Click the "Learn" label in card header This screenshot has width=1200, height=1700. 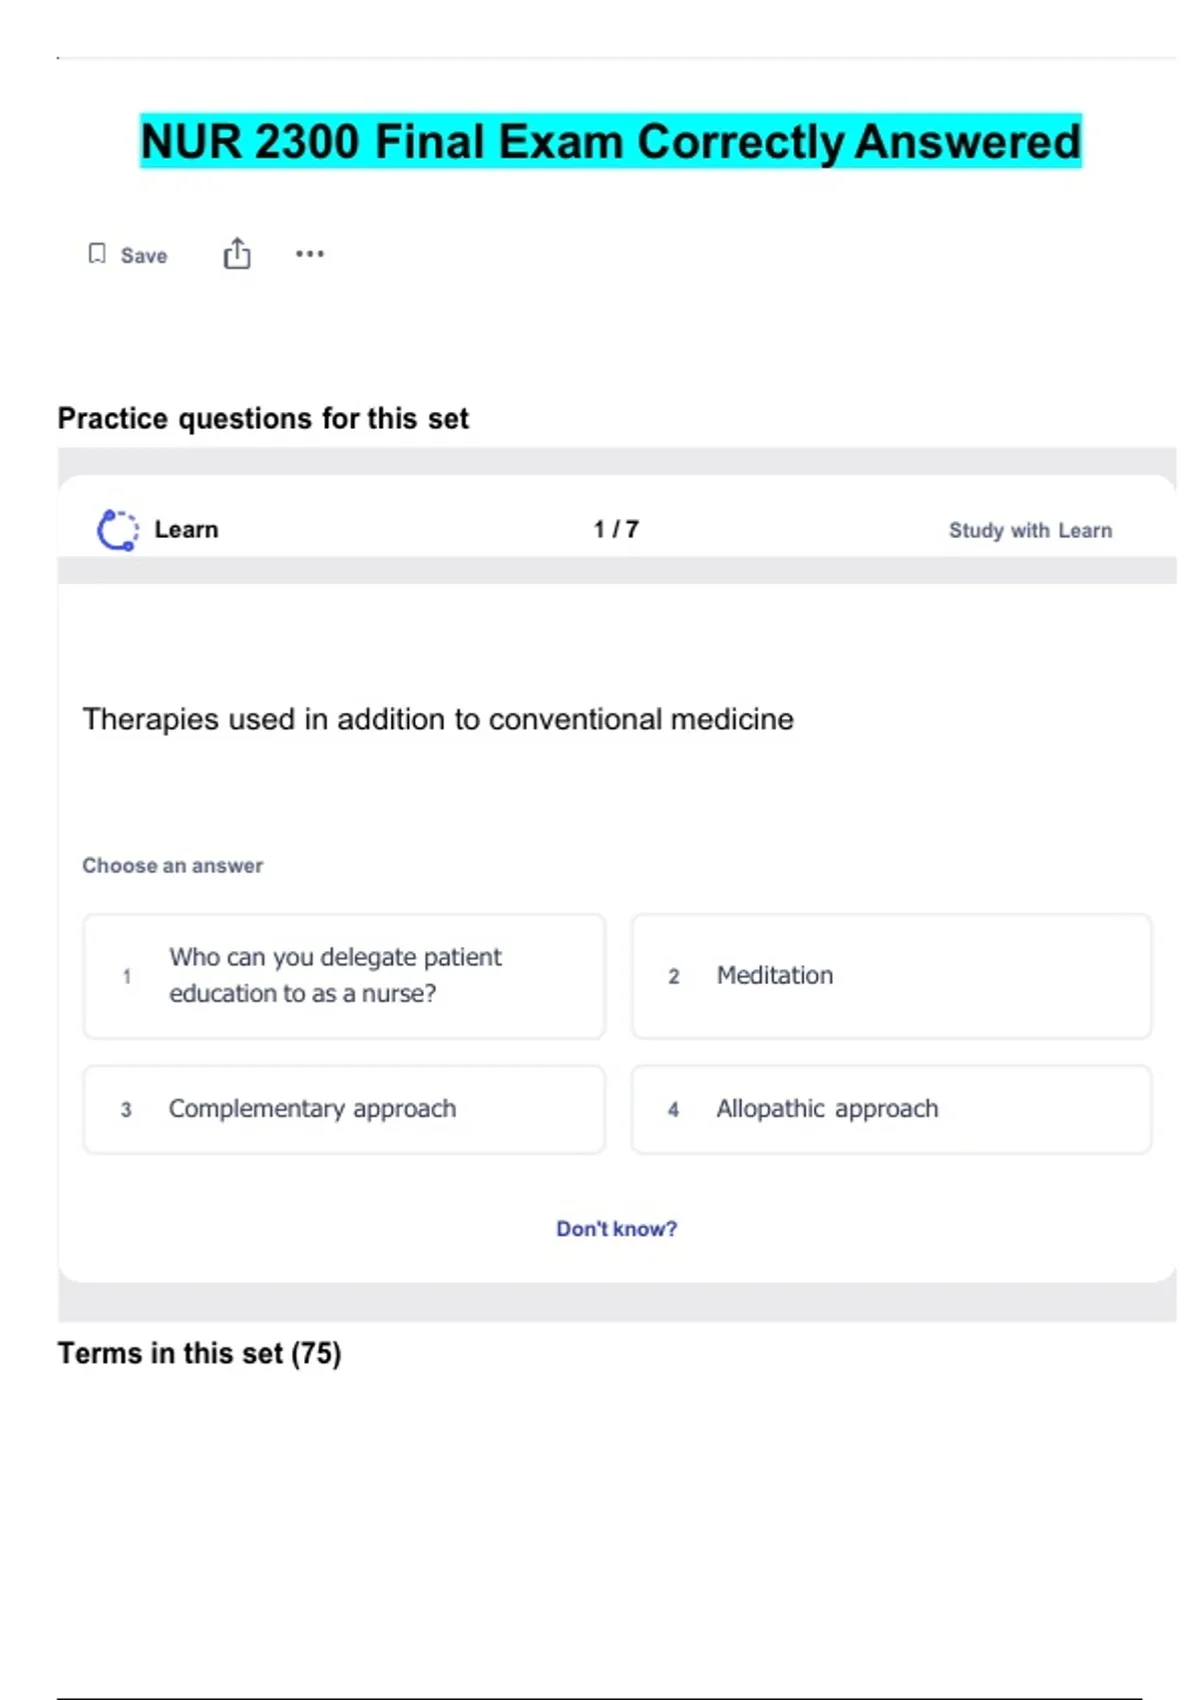click(186, 530)
